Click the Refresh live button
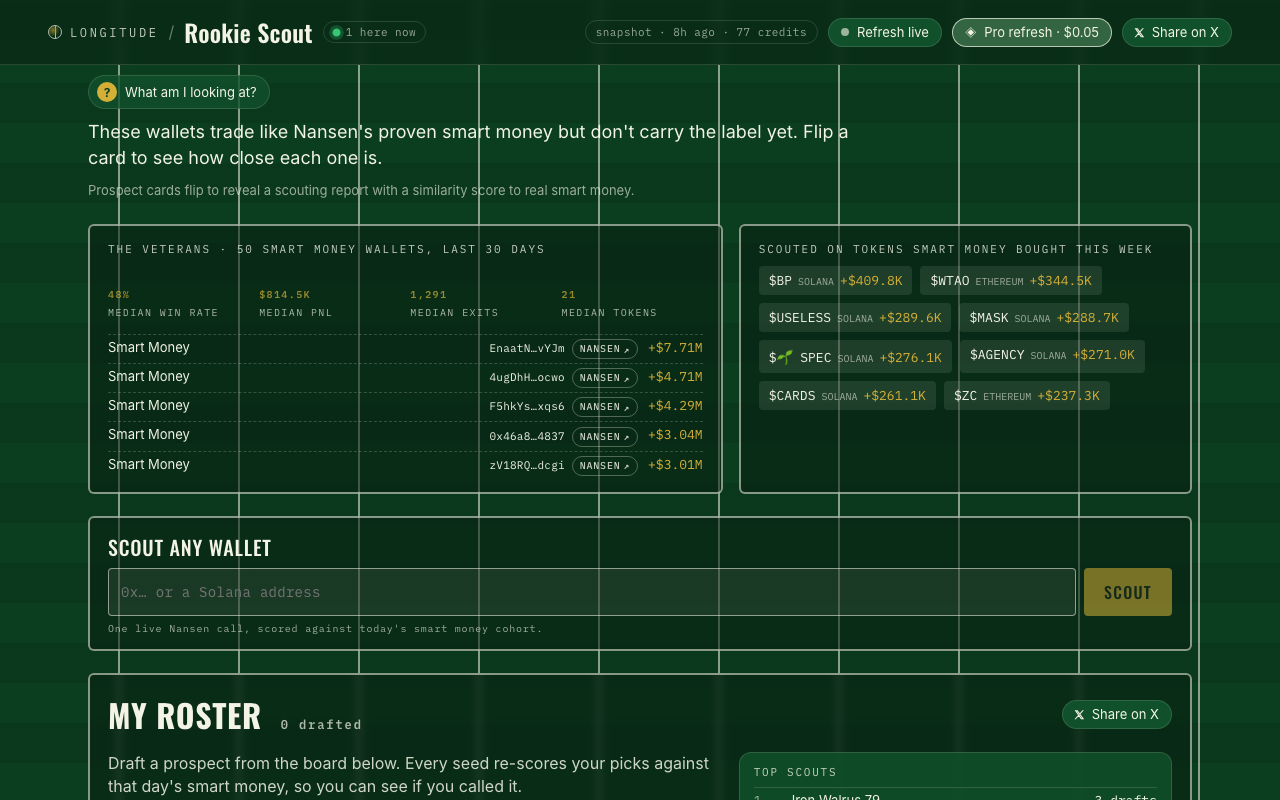Viewport: 1280px width, 800px height. pyautogui.click(x=885, y=32)
